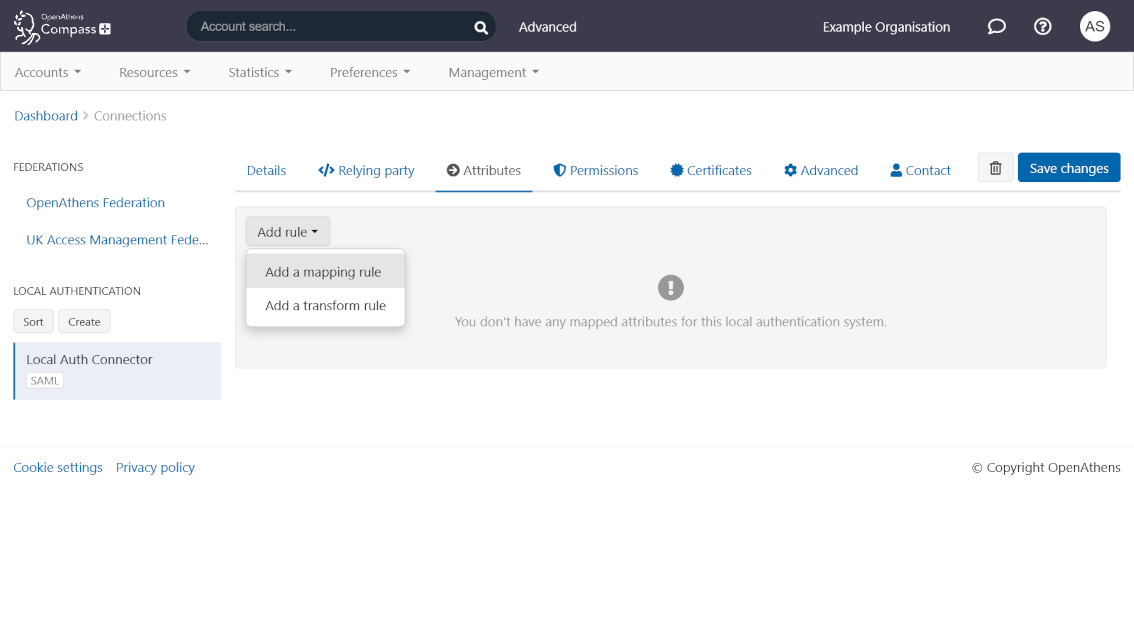This screenshot has height=638, width=1134.
Task: Open the help question mark icon
Action: (x=1042, y=27)
